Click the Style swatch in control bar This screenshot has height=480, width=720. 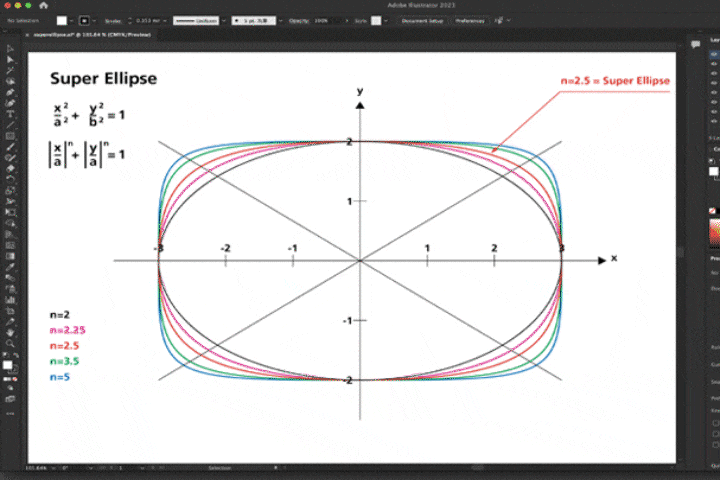click(376, 21)
